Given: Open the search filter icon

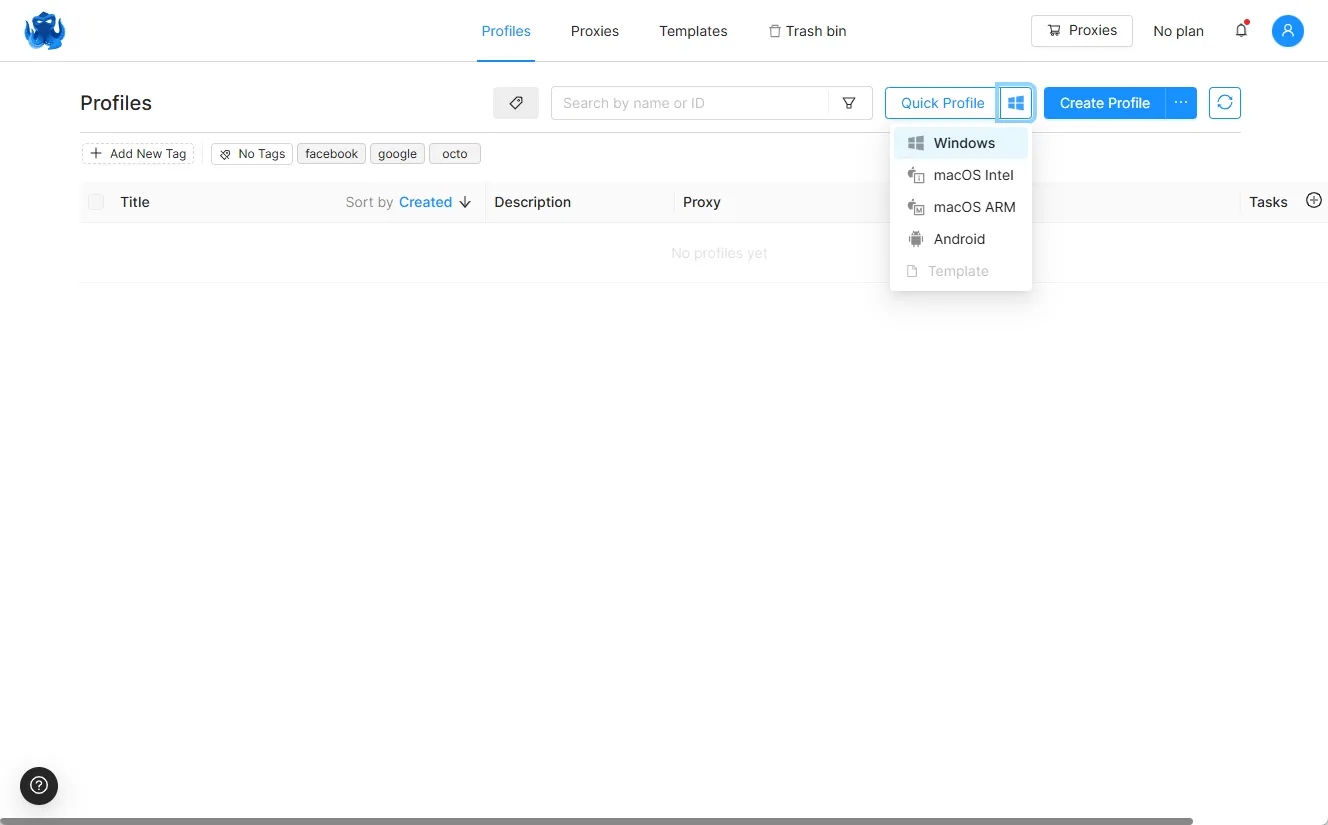Looking at the screenshot, I should click(x=849, y=102).
